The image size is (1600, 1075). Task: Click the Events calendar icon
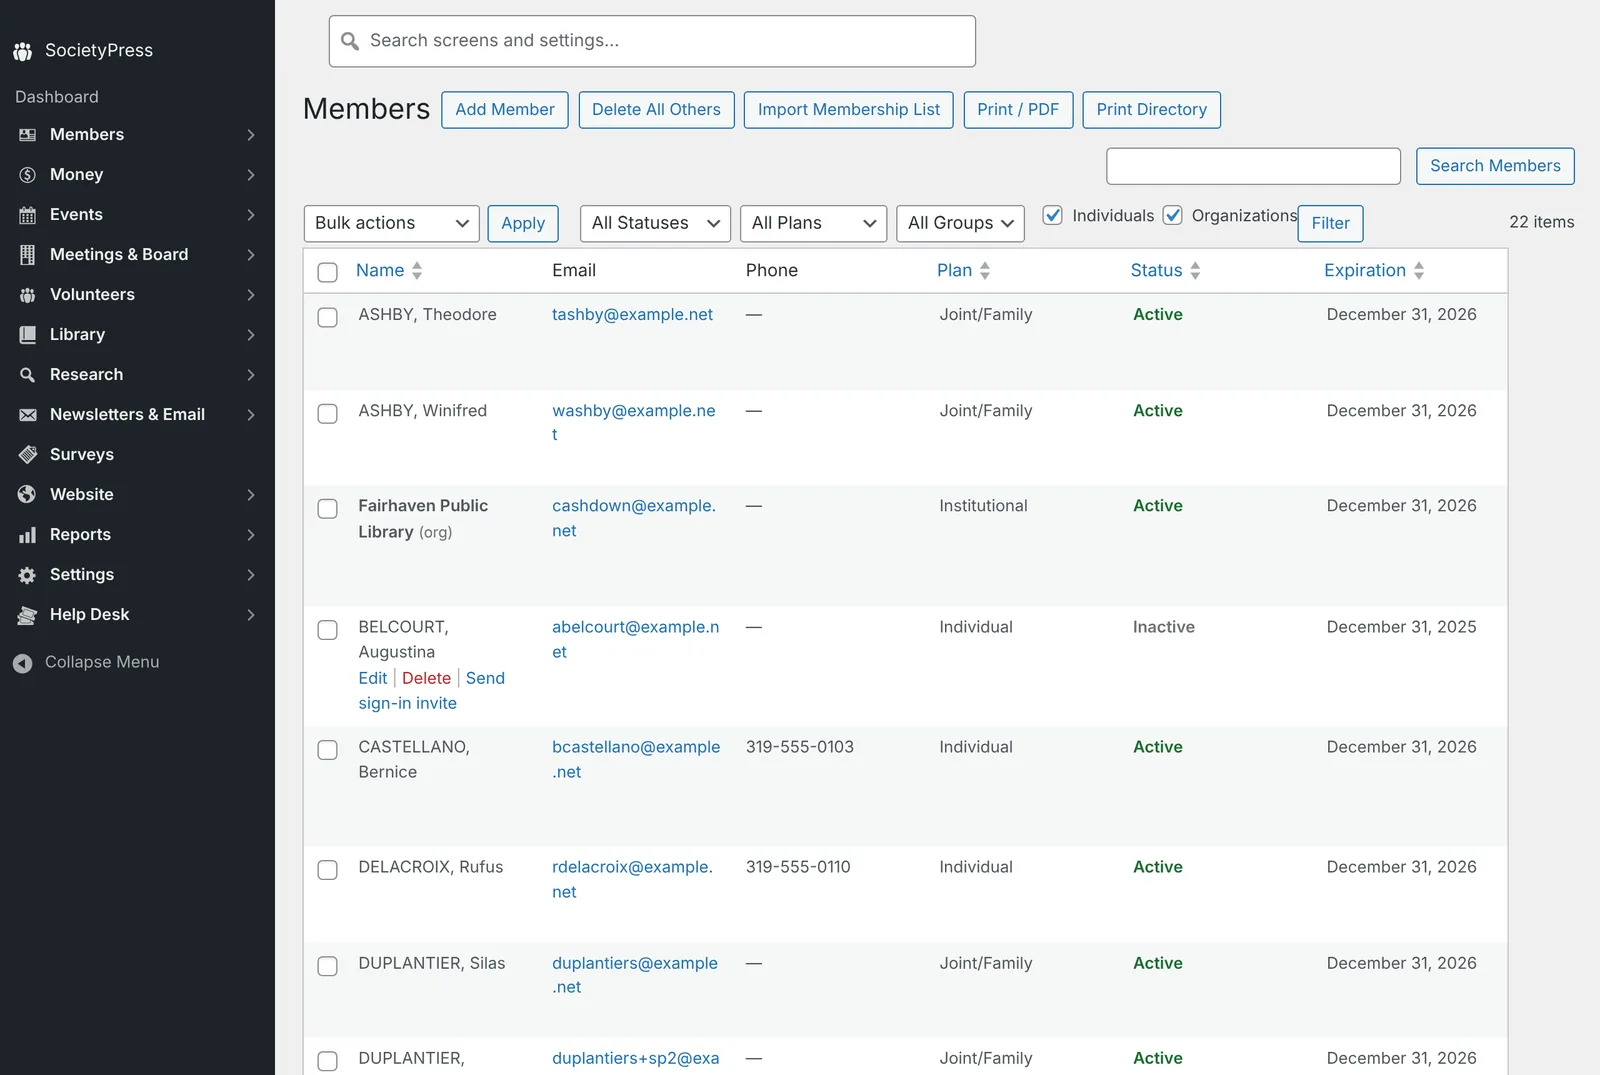click(x=27, y=215)
